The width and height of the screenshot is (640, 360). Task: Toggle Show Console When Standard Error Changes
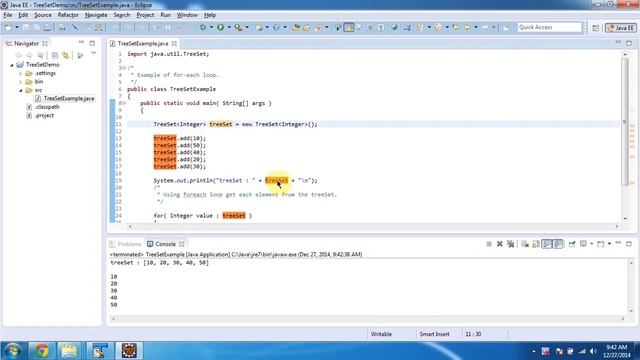(x=558, y=244)
